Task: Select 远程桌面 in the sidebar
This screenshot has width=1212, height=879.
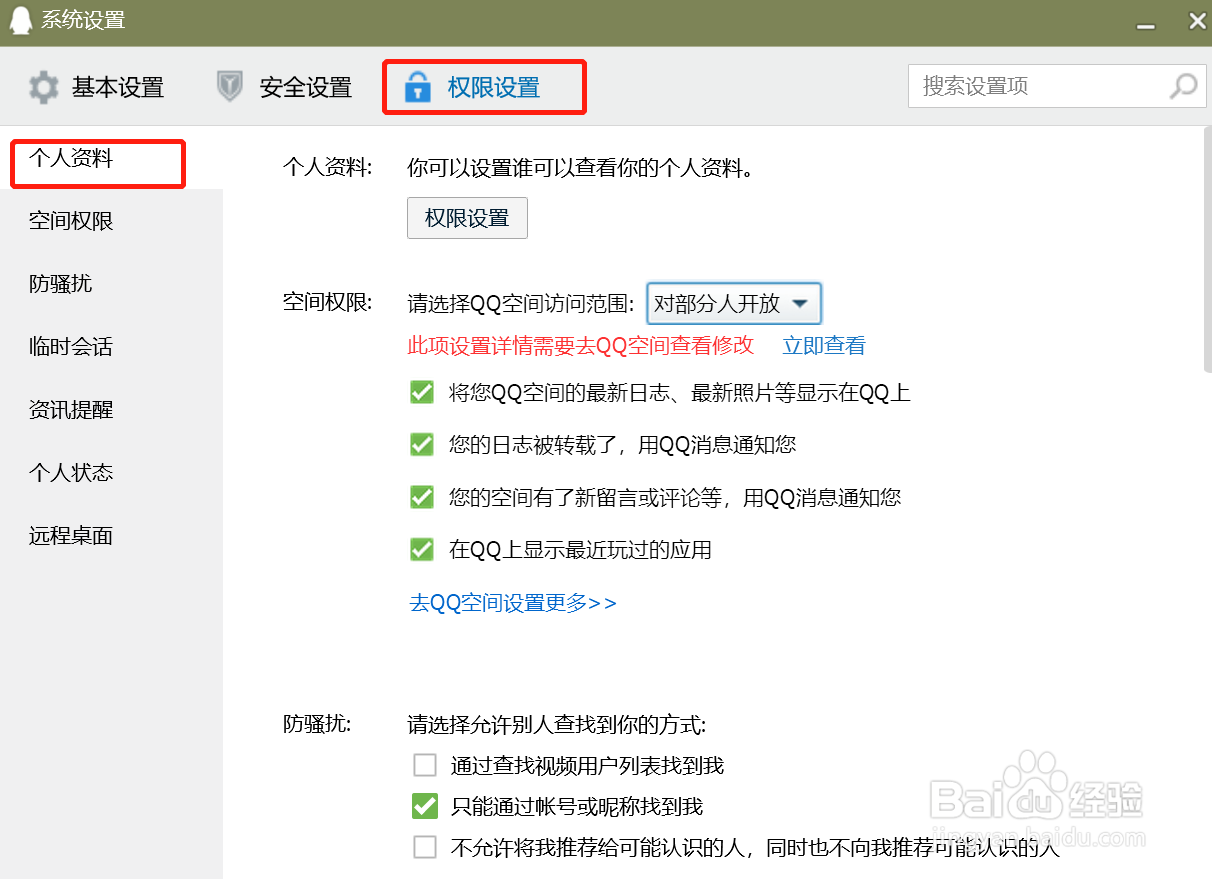Action: (111, 536)
